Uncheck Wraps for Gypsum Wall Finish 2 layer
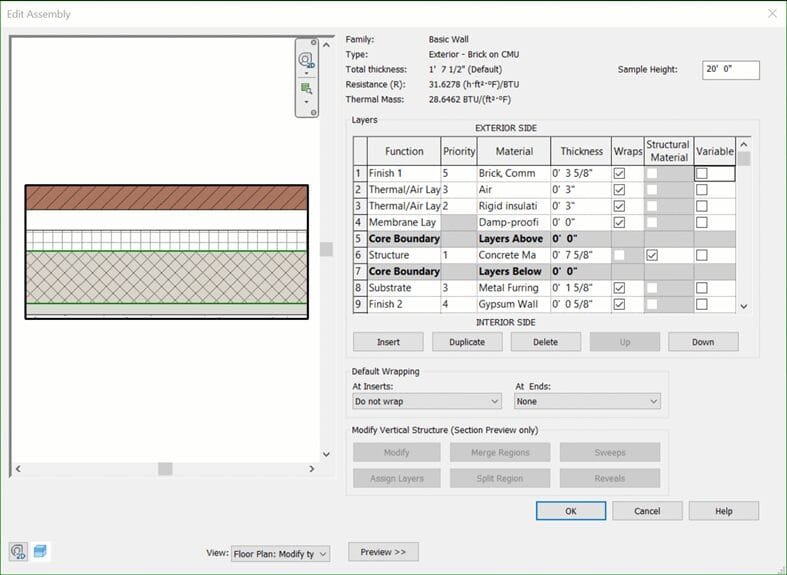Image resolution: width=787 pixels, height=575 pixels. click(620, 304)
